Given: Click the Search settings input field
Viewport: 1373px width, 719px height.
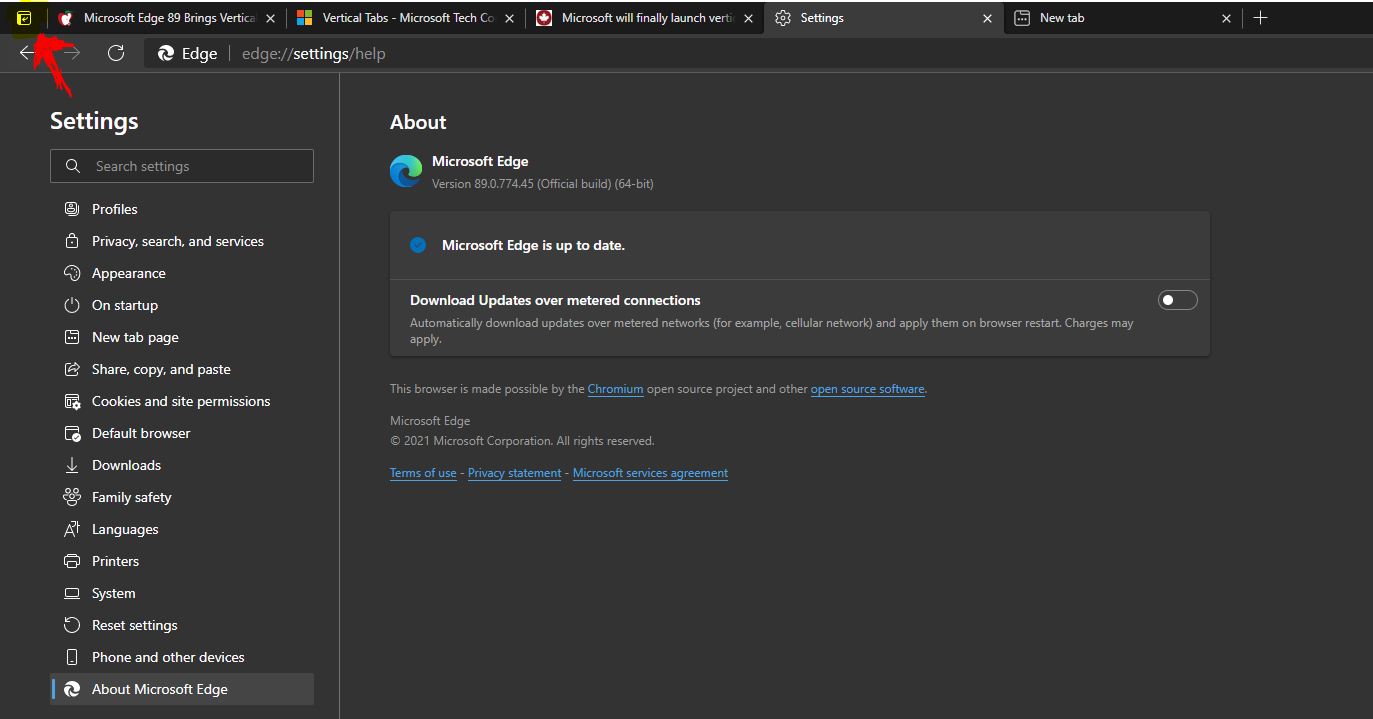Looking at the screenshot, I should click(182, 166).
